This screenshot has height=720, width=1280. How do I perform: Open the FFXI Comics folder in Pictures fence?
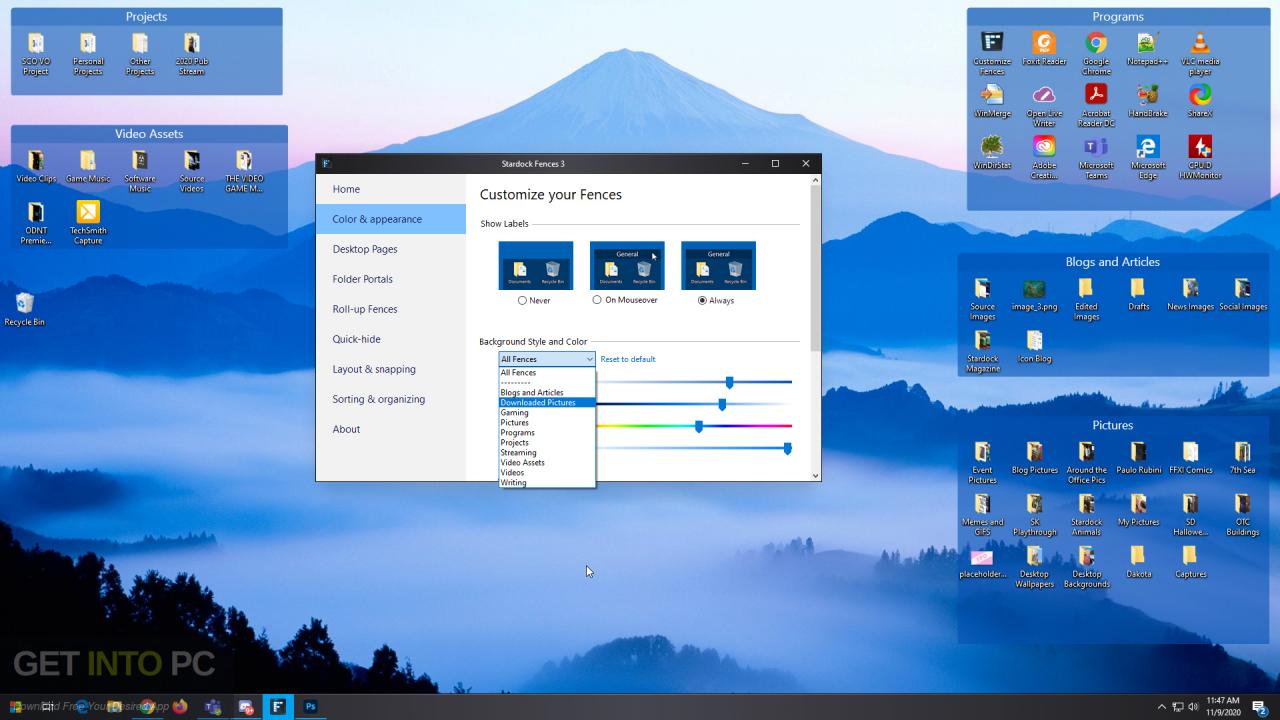tap(1190, 452)
